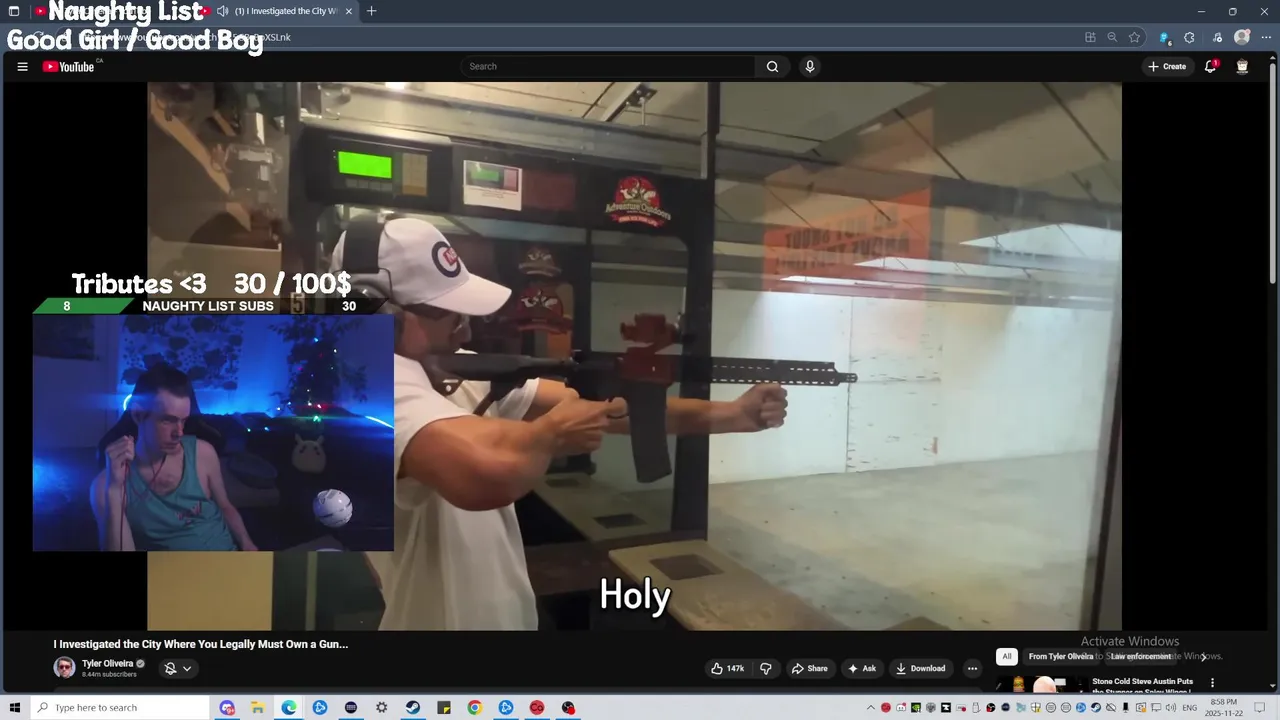Open the Stone Cold Steve Austin recommended video

tap(1142, 686)
